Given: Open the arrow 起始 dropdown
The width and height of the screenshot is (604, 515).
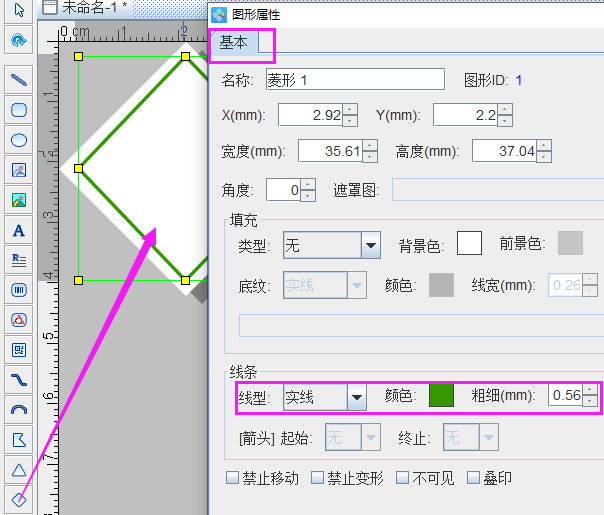Looking at the screenshot, I should 371,437.
